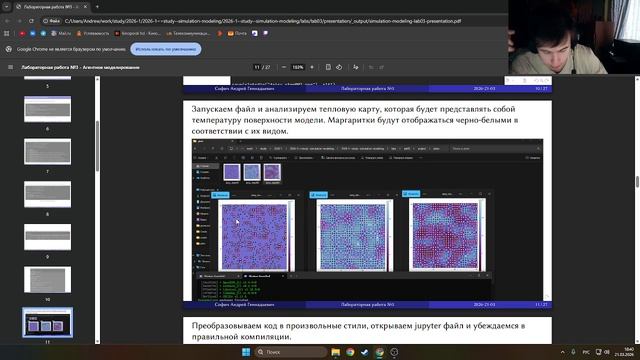Toggle the PDF sidebar menu icon
640x360 pixels.
[x=10, y=67]
